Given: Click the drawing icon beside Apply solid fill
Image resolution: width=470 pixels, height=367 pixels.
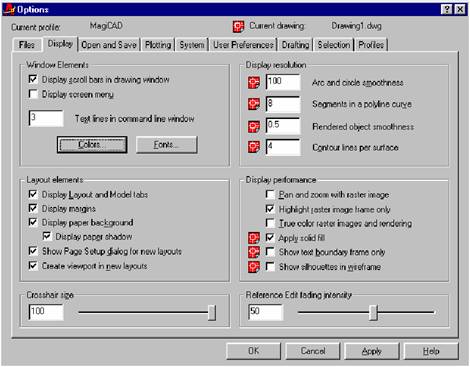Looking at the screenshot, I should pos(254,238).
